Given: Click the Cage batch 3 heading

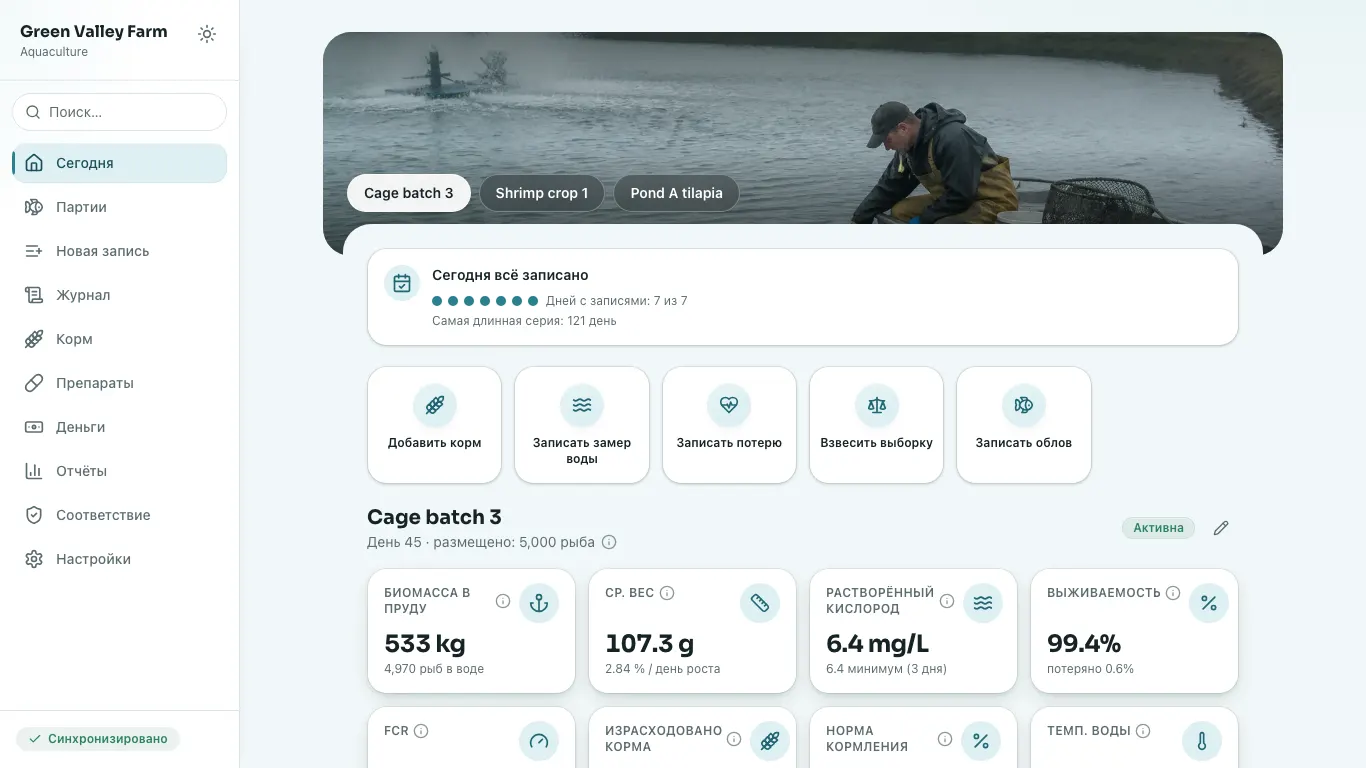Looking at the screenshot, I should 434,517.
